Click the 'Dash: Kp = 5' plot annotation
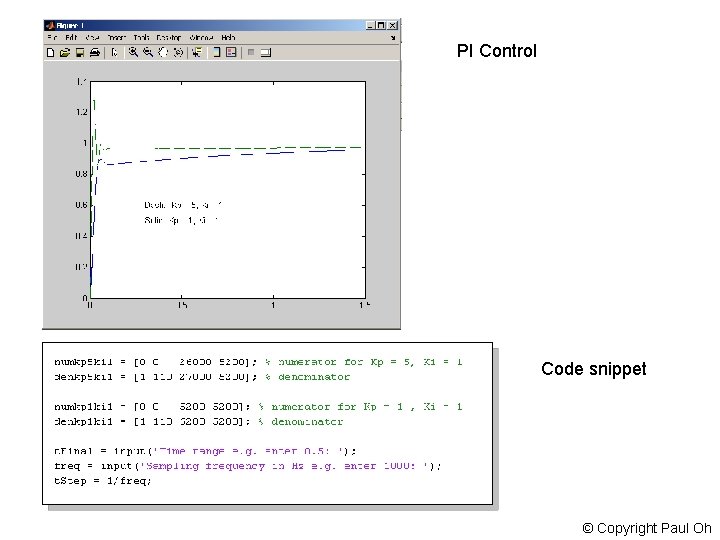 click(183, 205)
